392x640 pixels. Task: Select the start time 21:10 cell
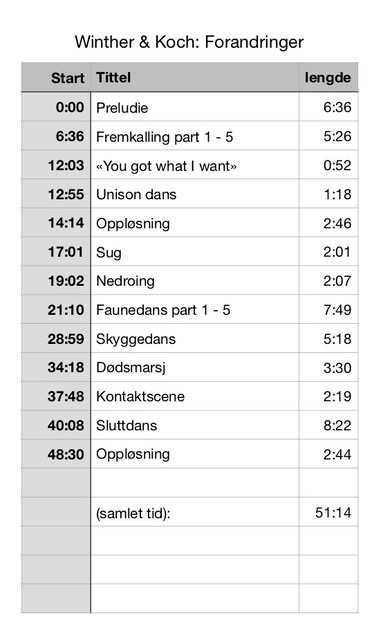pos(56,310)
